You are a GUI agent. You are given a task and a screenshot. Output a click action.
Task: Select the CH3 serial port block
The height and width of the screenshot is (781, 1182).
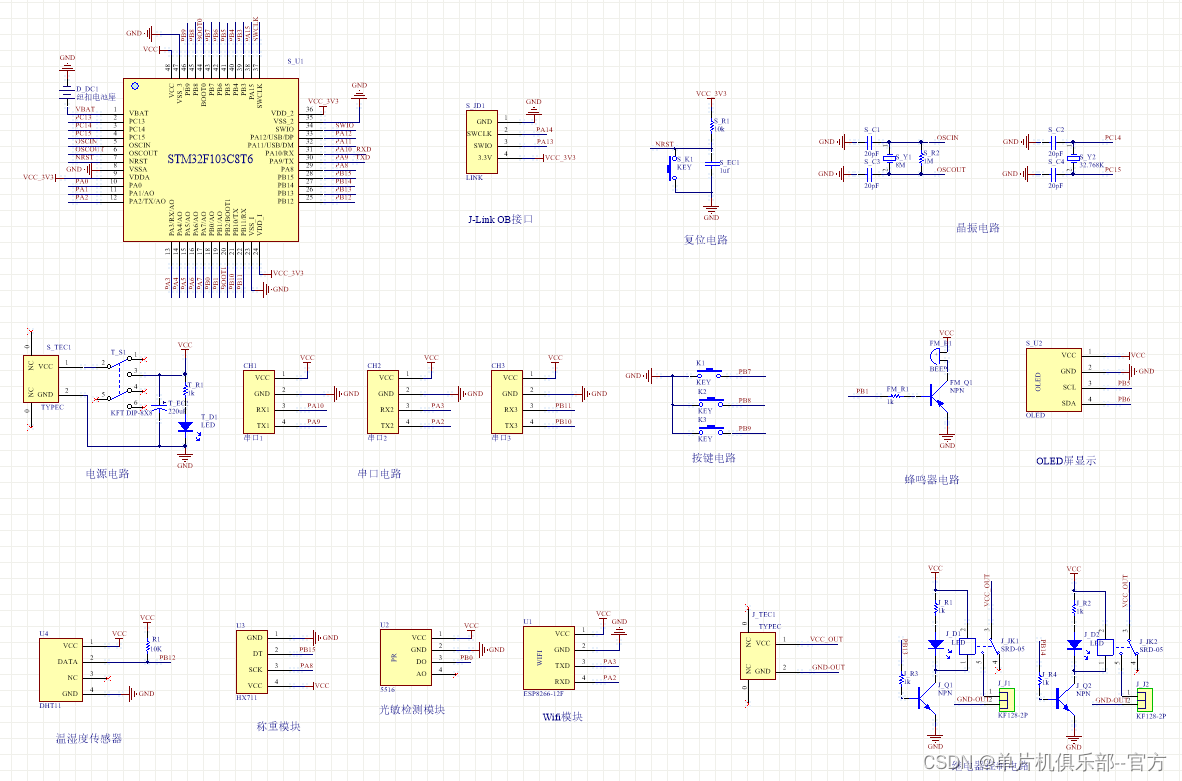tap(507, 402)
